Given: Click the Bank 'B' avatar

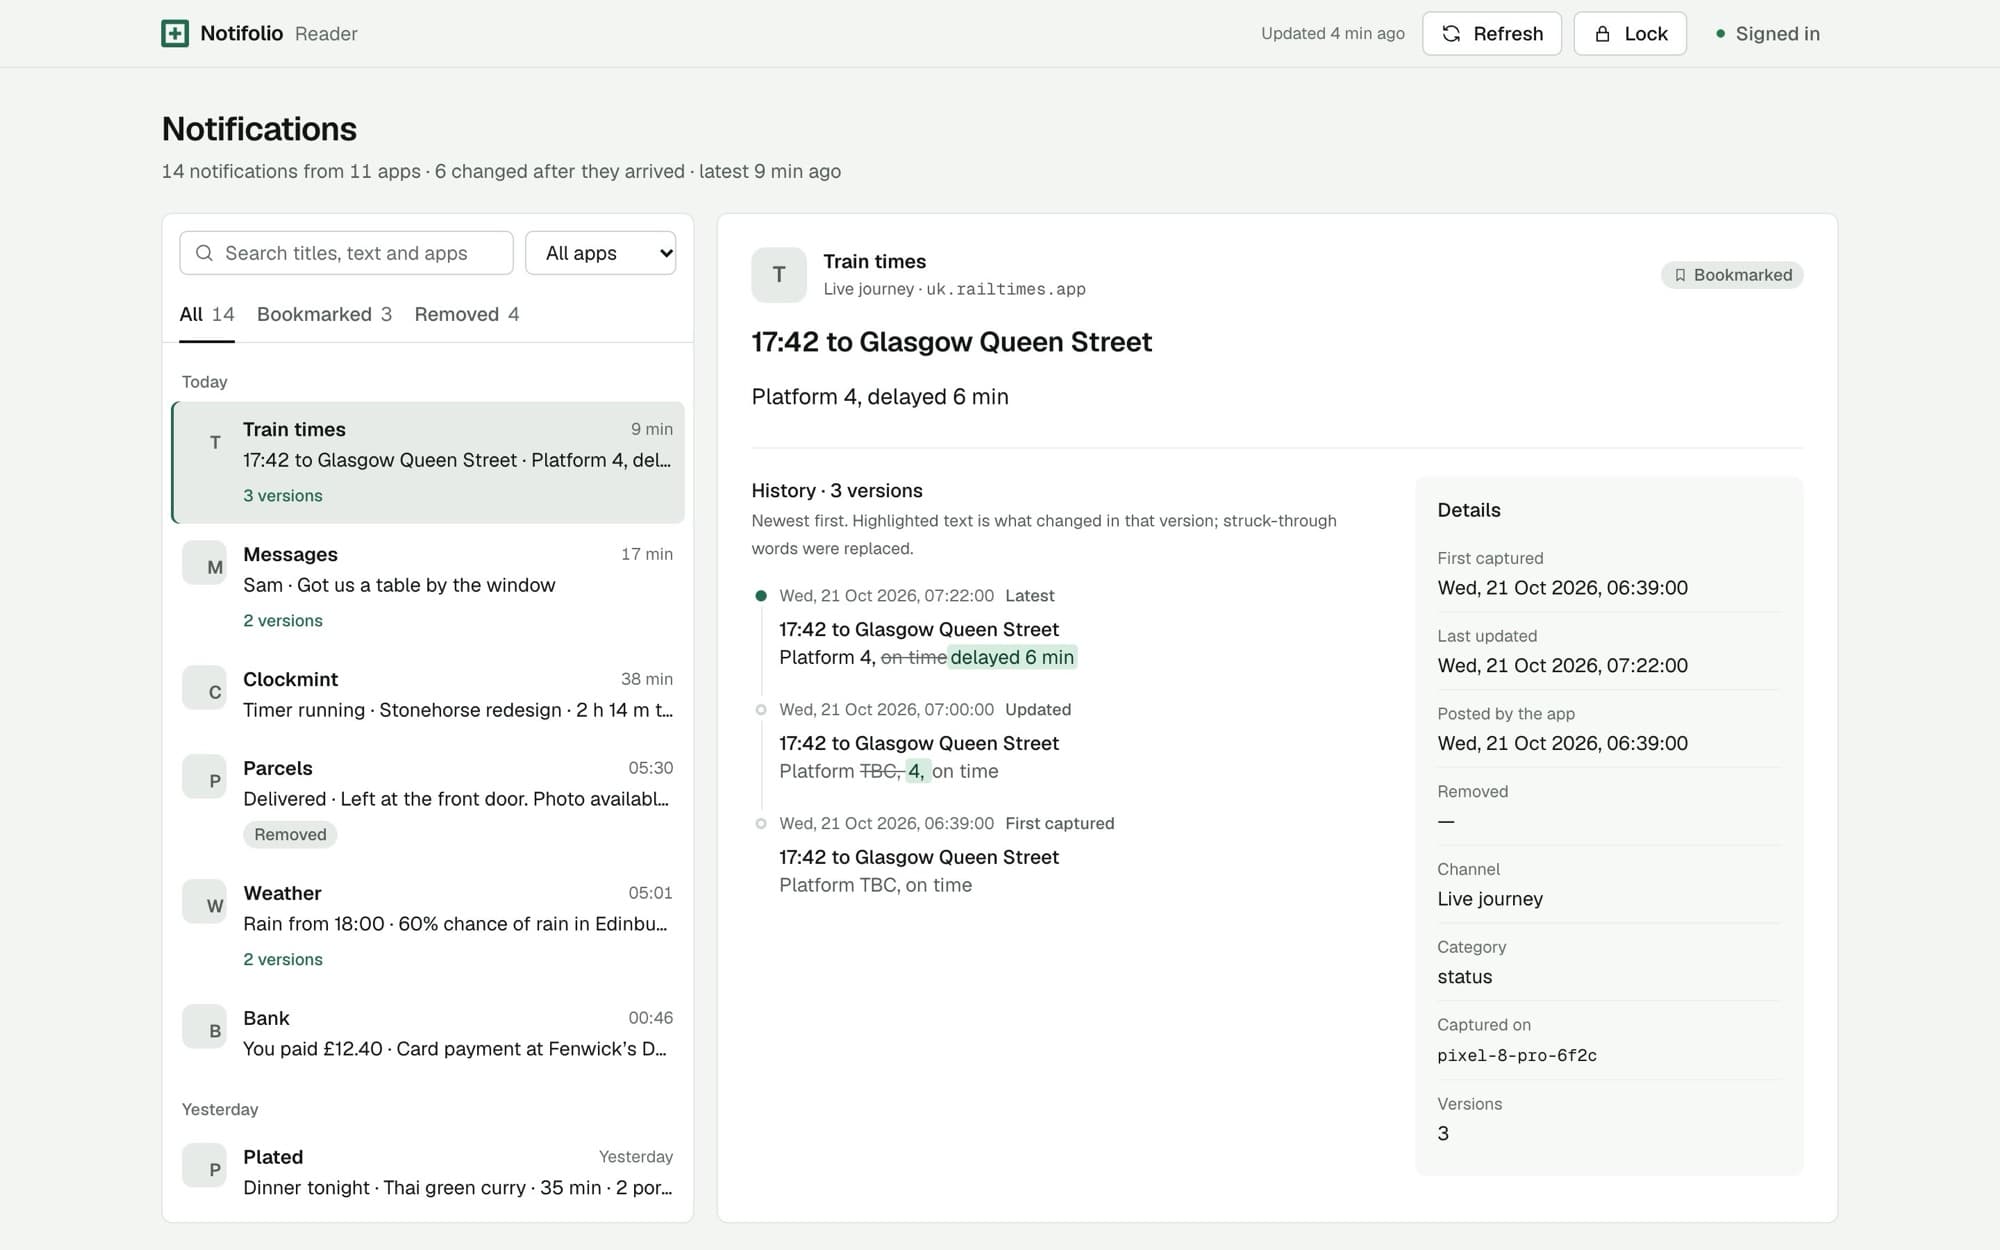Looking at the screenshot, I should [204, 1026].
